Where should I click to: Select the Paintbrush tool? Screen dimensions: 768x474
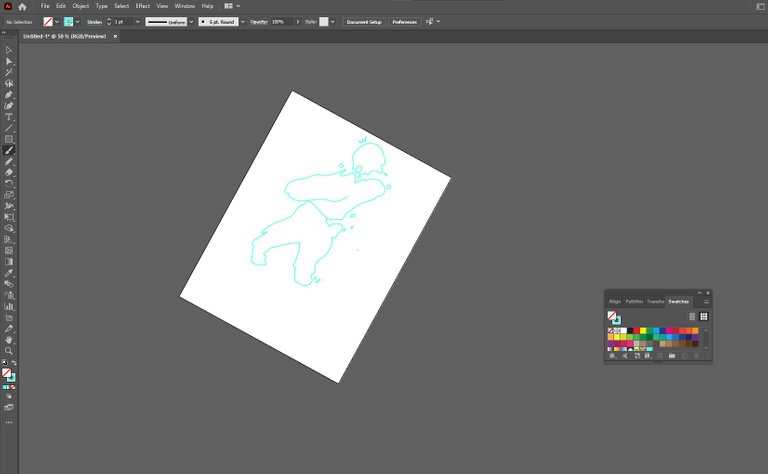[9, 150]
